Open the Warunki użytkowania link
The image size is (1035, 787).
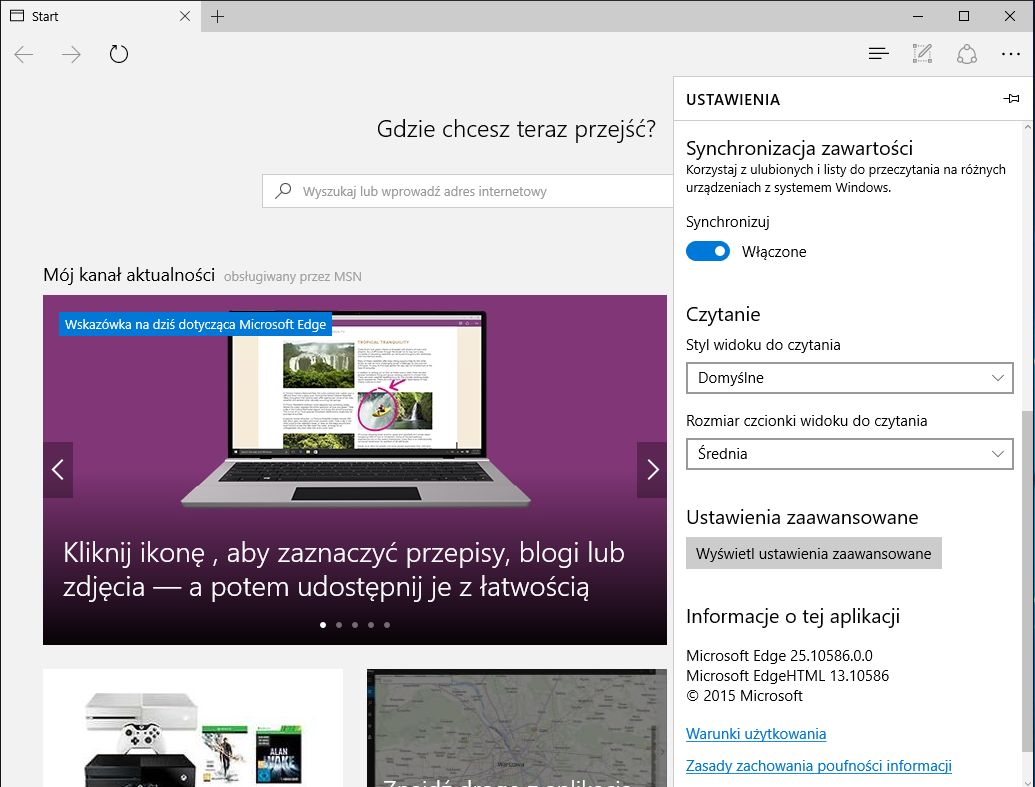click(756, 734)
